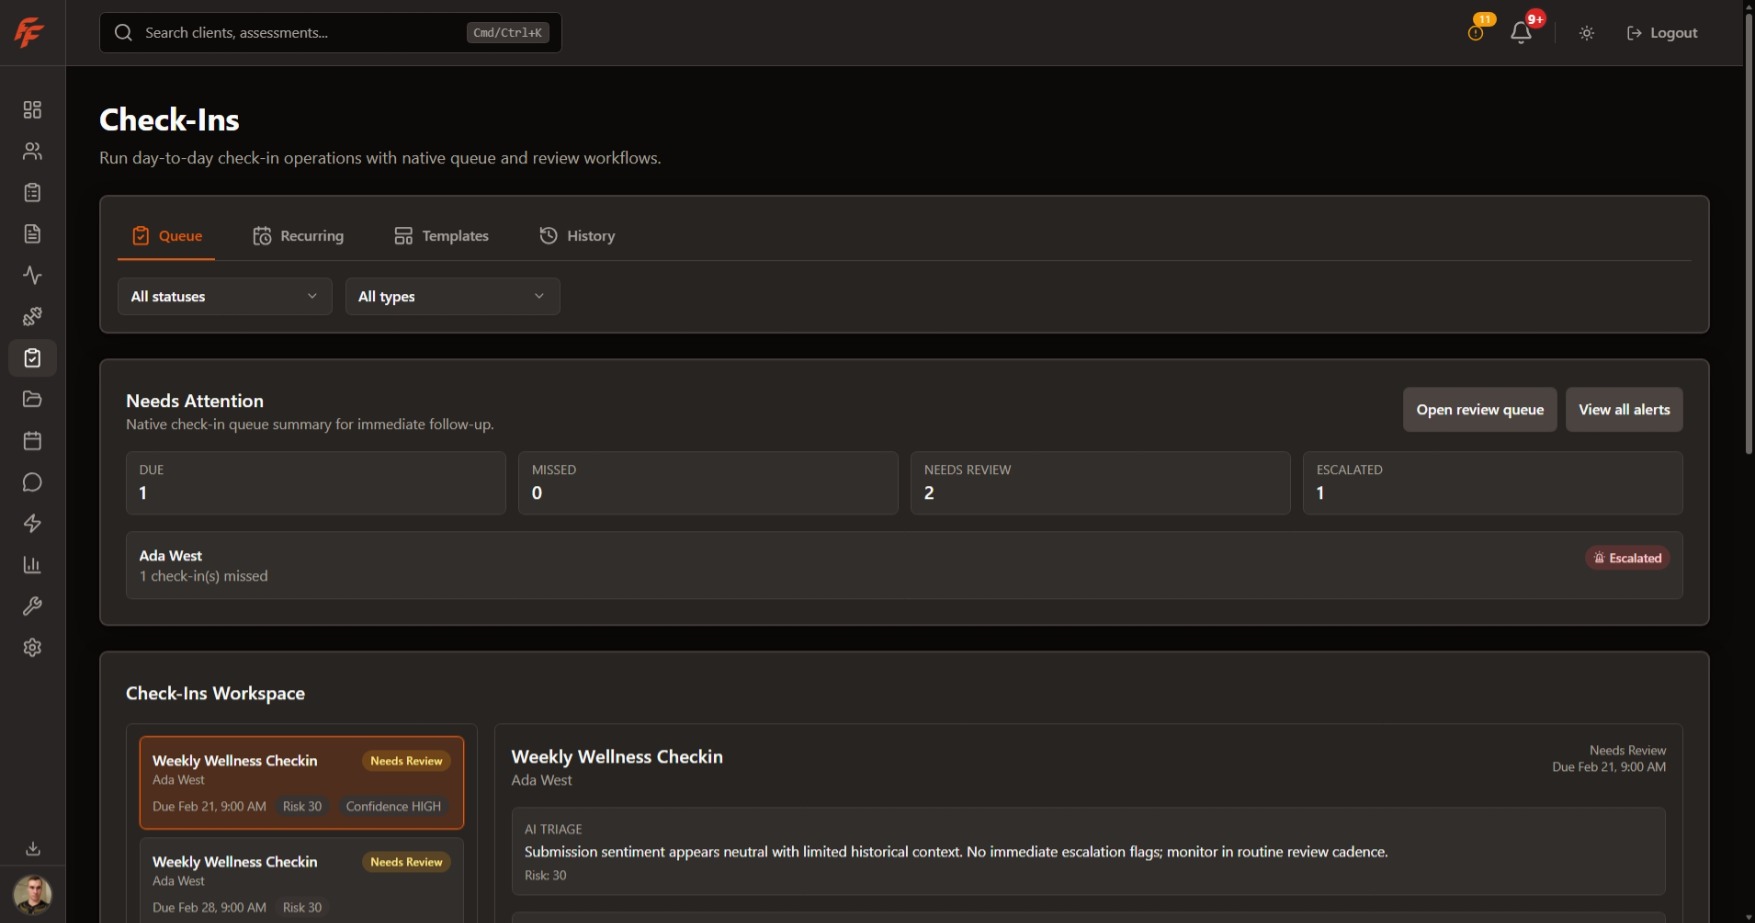Image resolution: width=1755 pixels, height=923 pixels.
Task: Select the clipboard Check-Ins icon in sidebar
Action: click(x=32, y=357)
